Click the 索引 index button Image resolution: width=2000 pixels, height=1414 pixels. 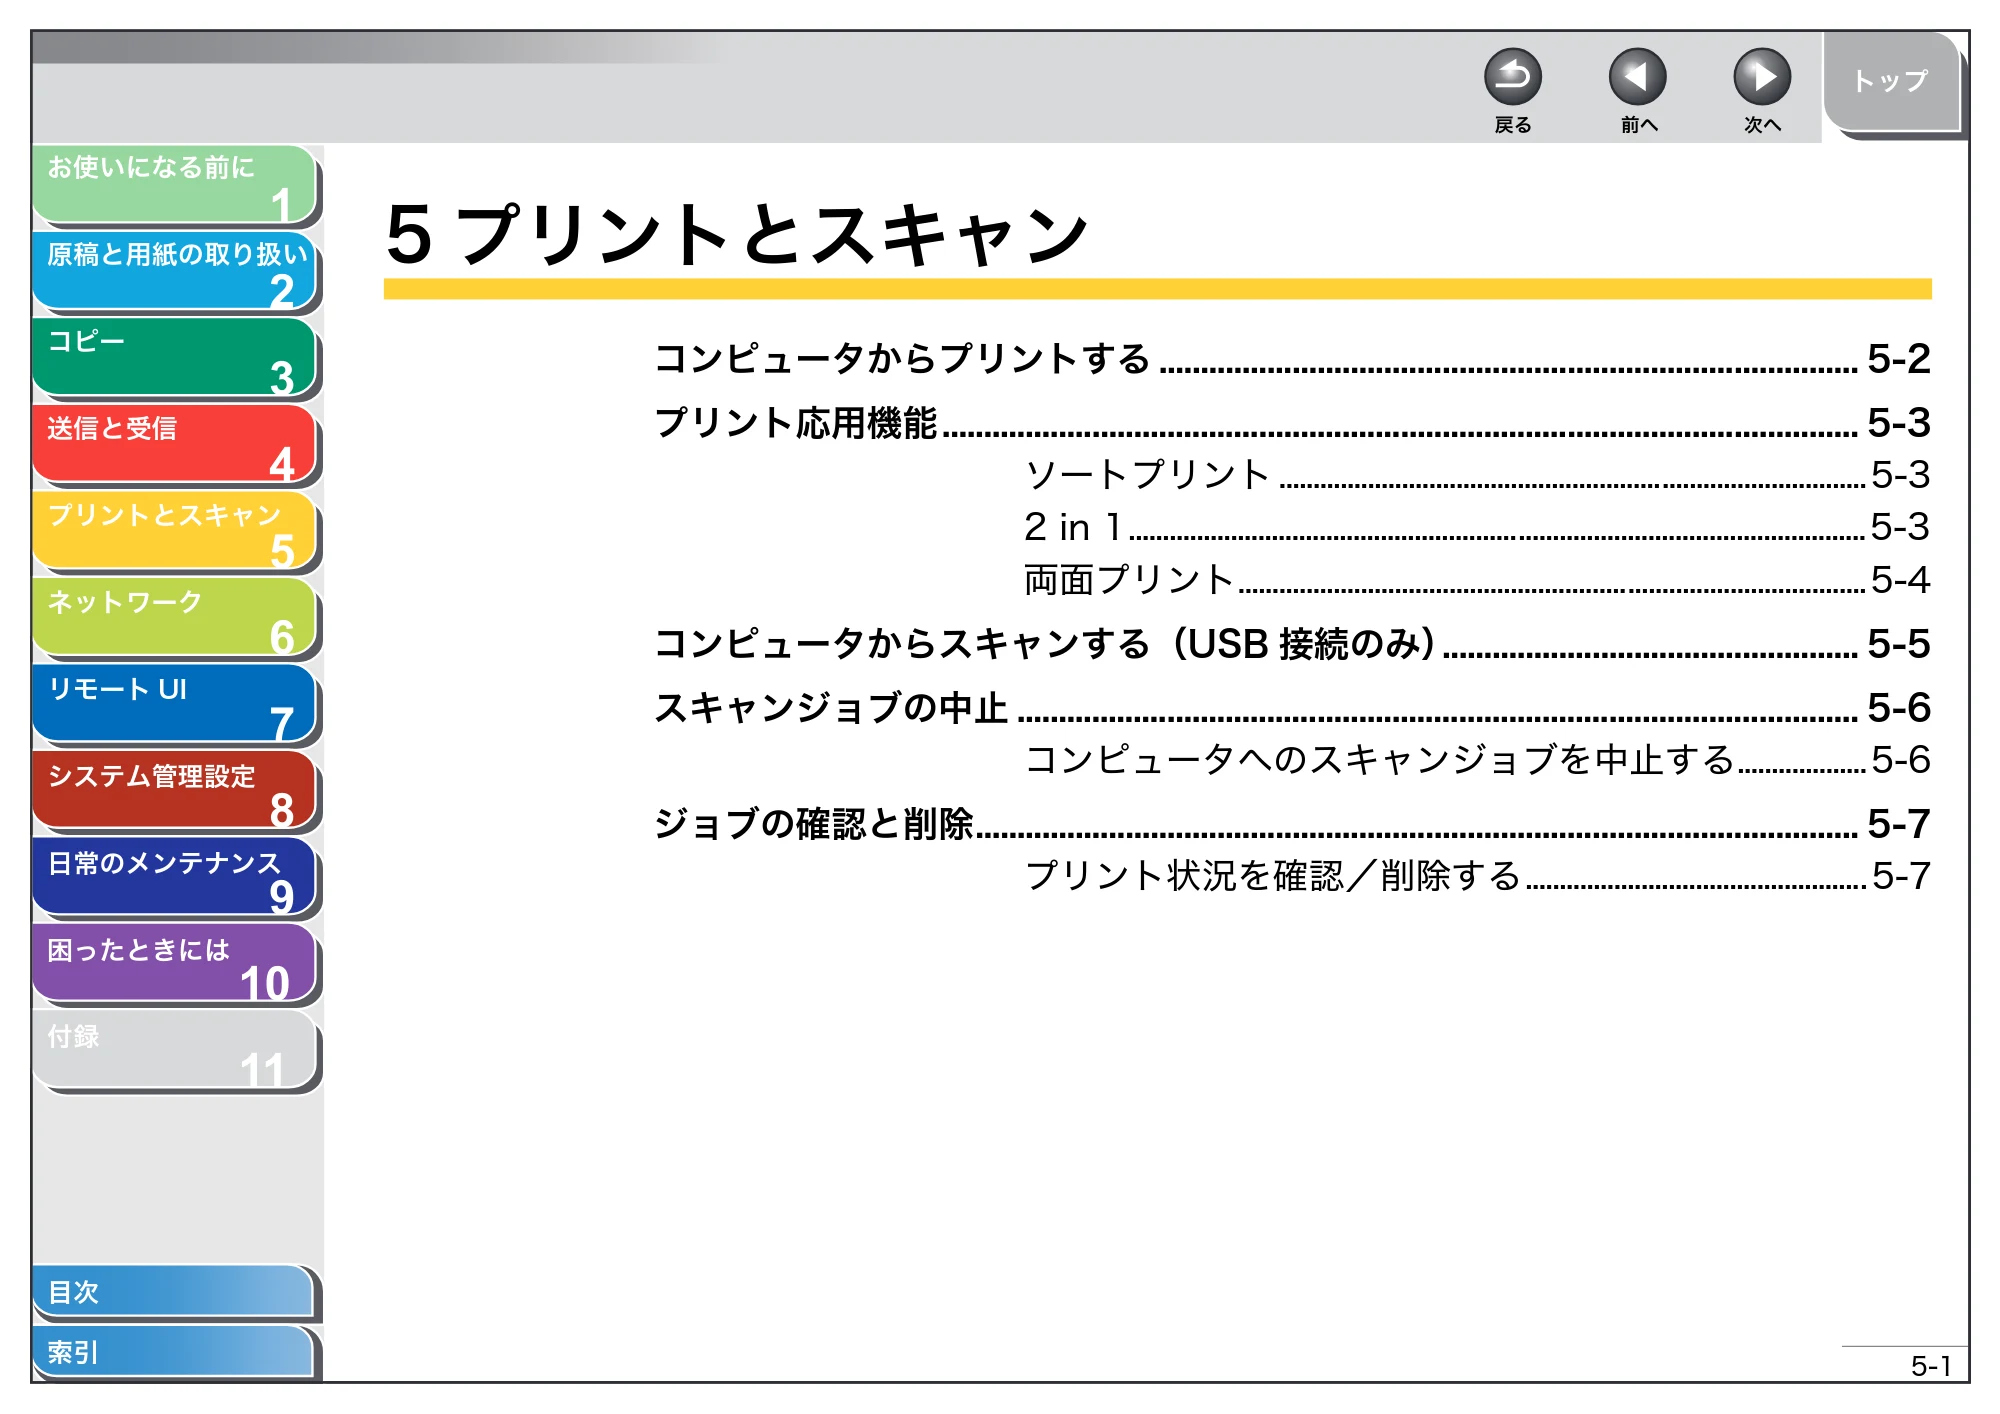click(173, 1352)
